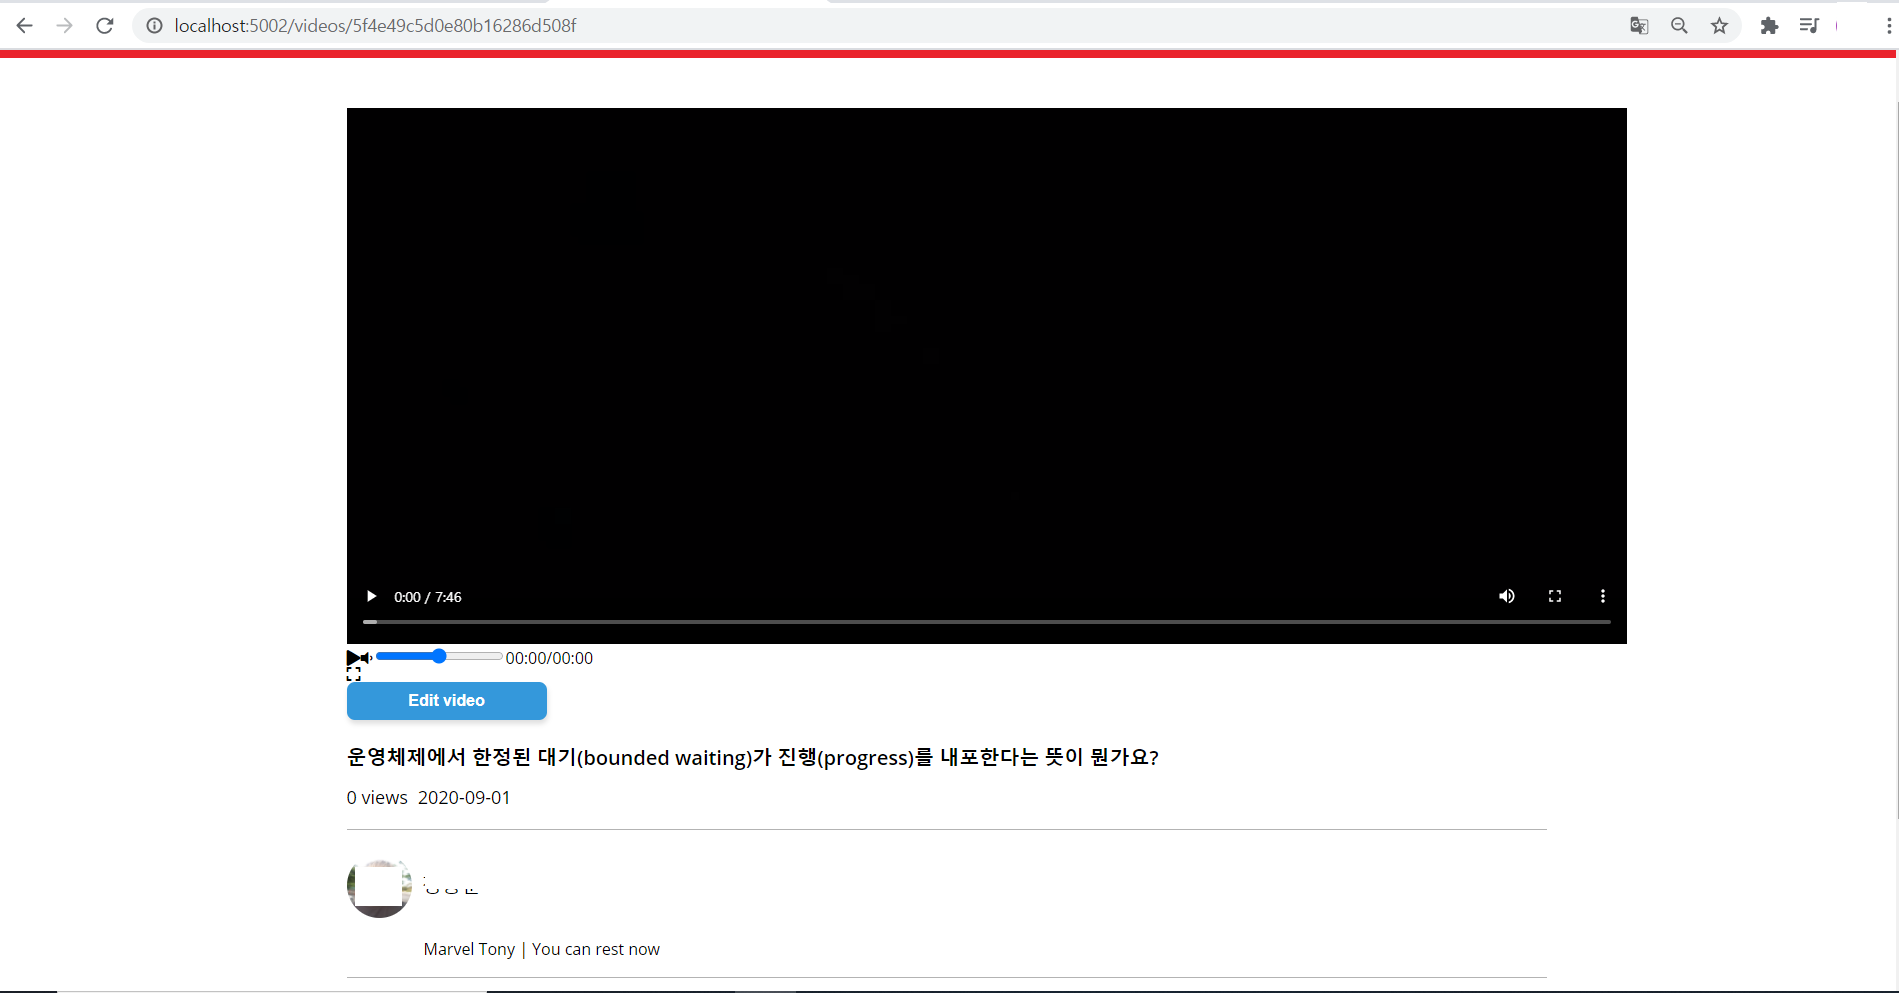Open Google Translate page option
This screenshot has width=1899, height=993.
pyautogui.click(x=1639, y=26)
